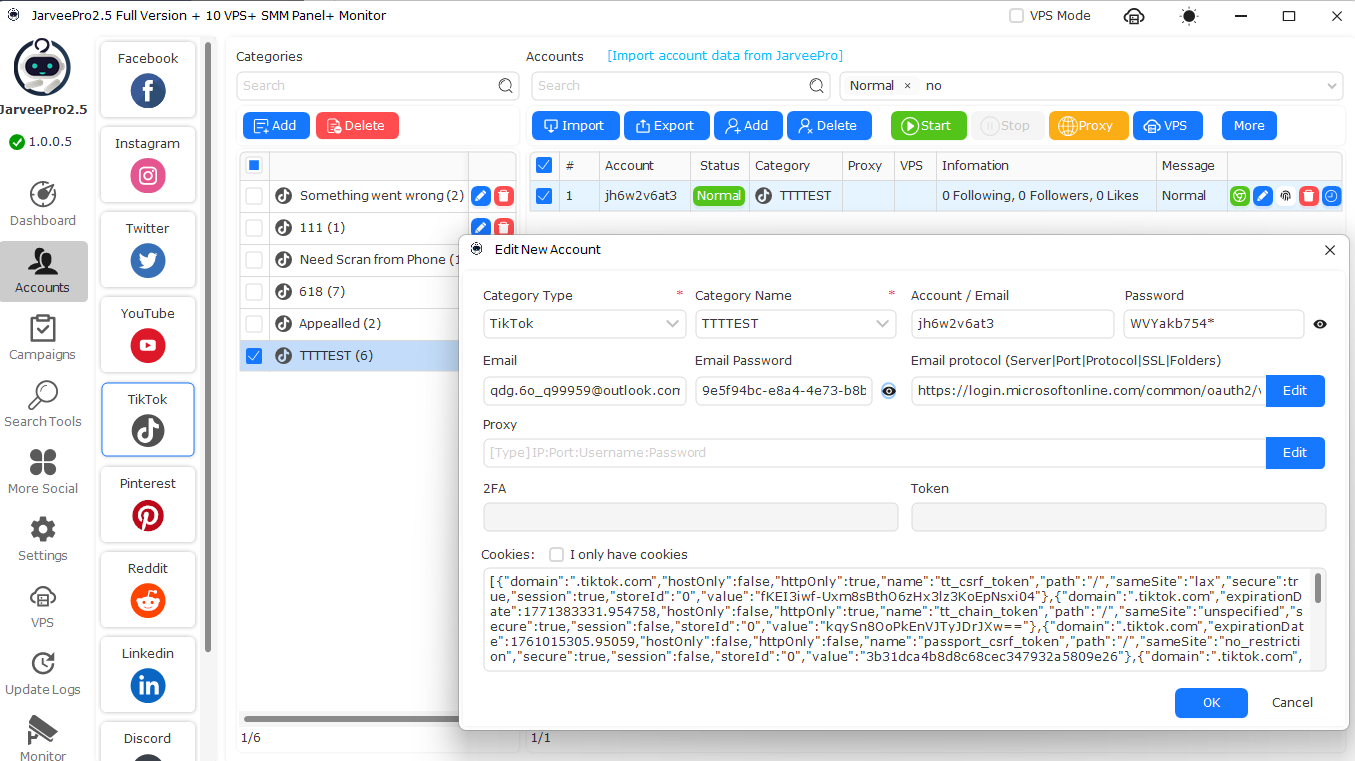
Task: Open More Social in left navigation
Action: click(x=43, y=471)
